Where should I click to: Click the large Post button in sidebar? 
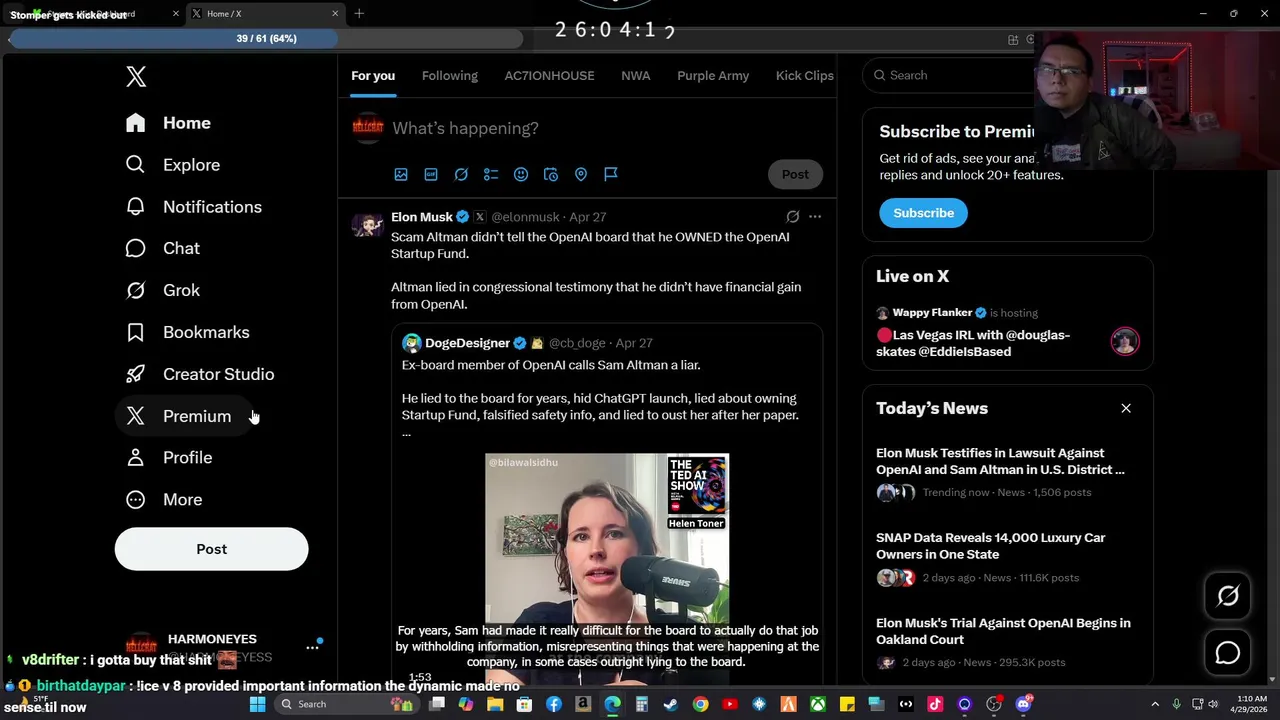coord(211,549)
